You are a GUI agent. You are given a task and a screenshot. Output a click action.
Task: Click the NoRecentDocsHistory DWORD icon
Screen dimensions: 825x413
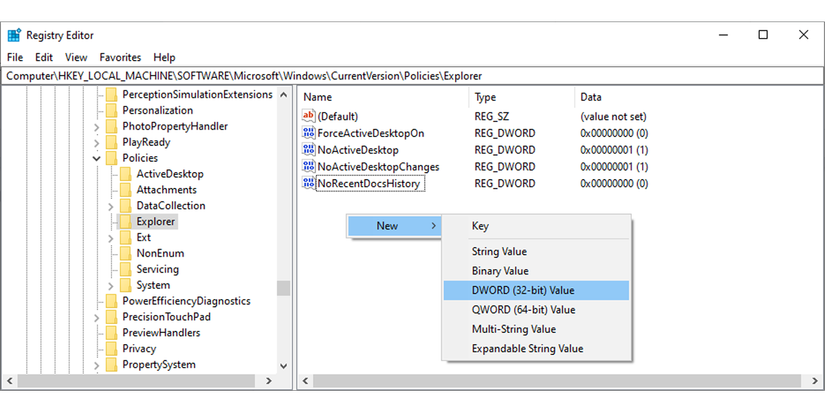click(x=308, y=183)
